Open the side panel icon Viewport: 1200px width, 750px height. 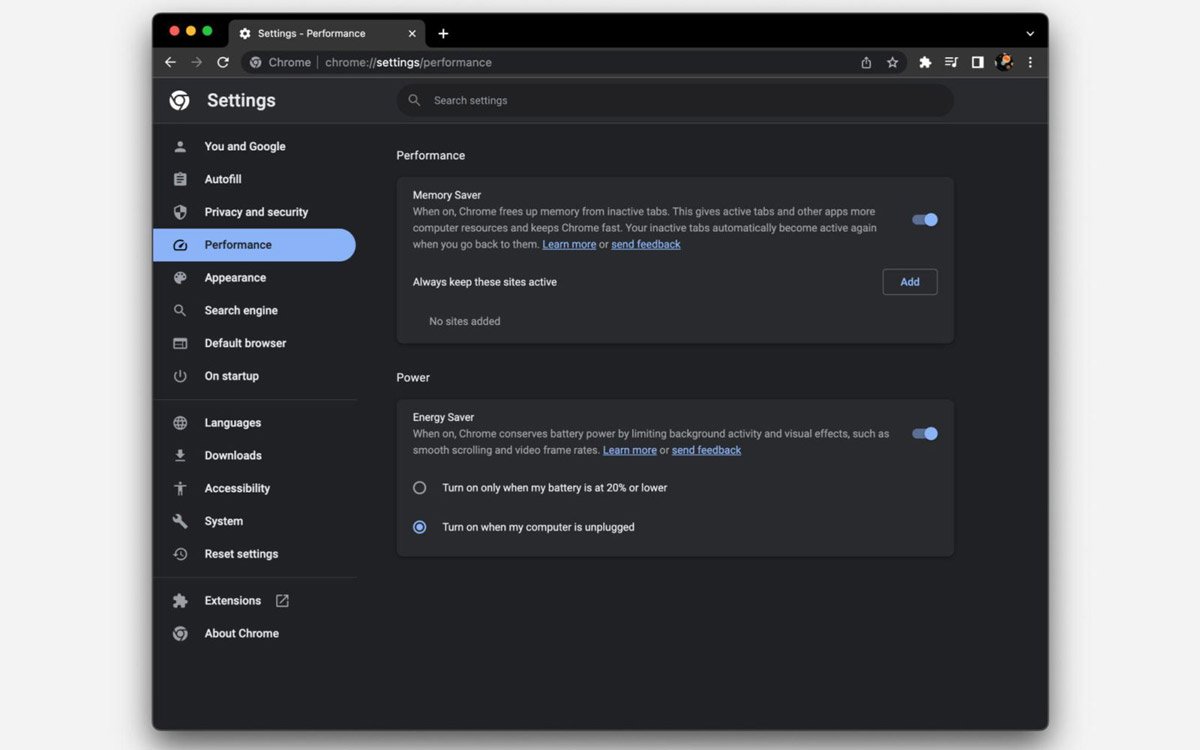[x=977, y=62]
